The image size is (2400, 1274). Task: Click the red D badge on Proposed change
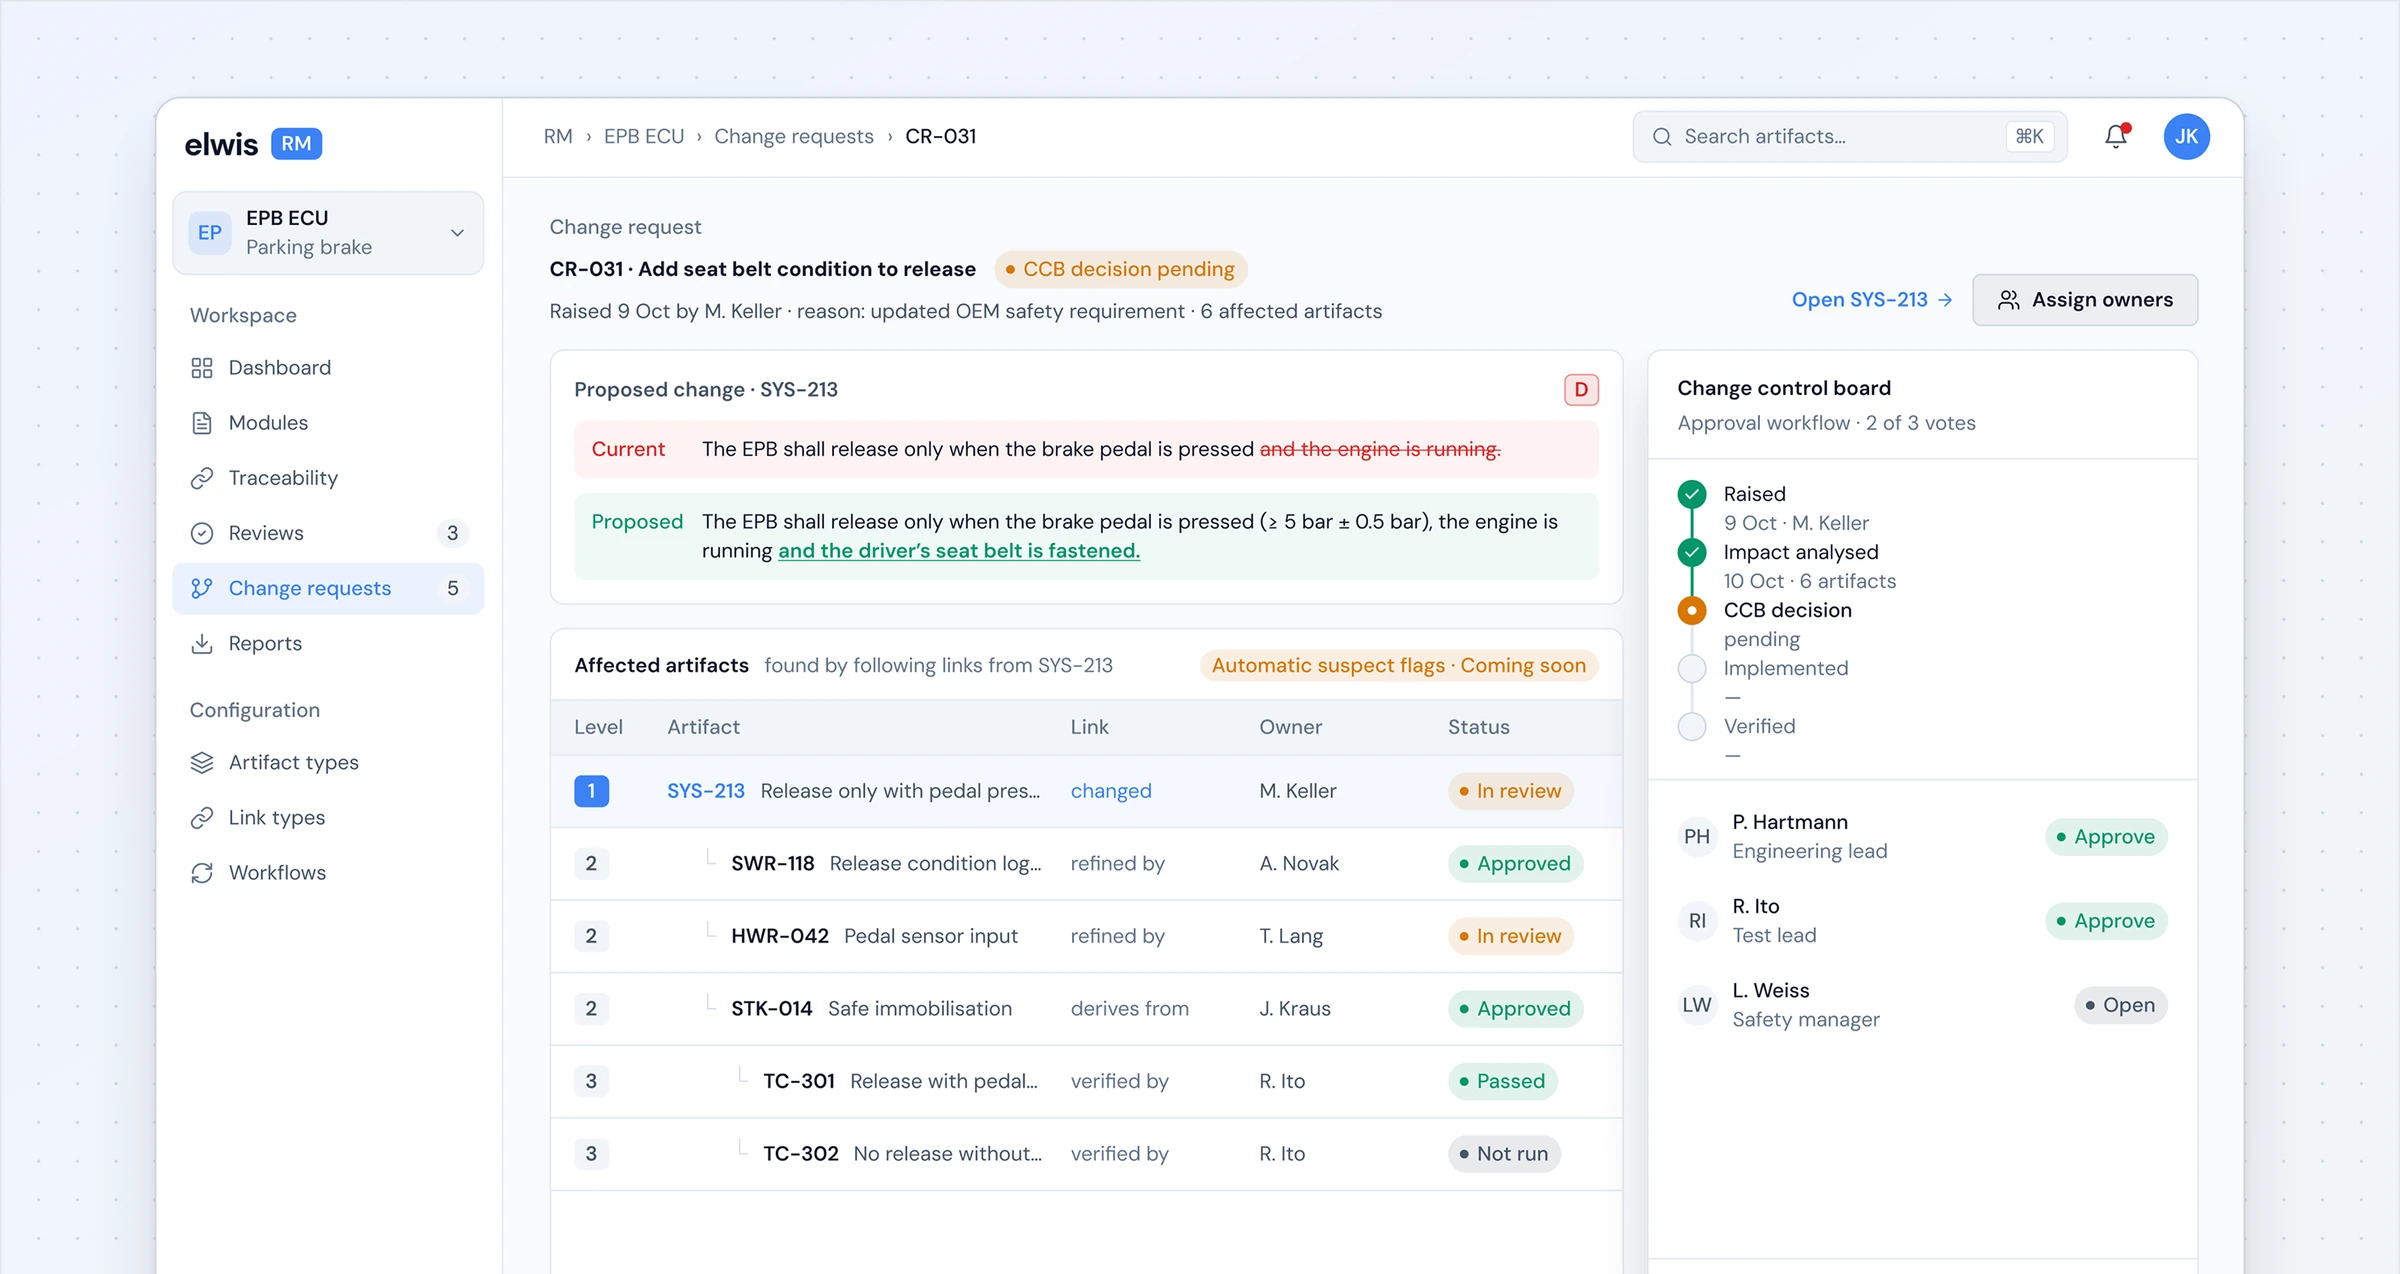tap(1581, 390)
